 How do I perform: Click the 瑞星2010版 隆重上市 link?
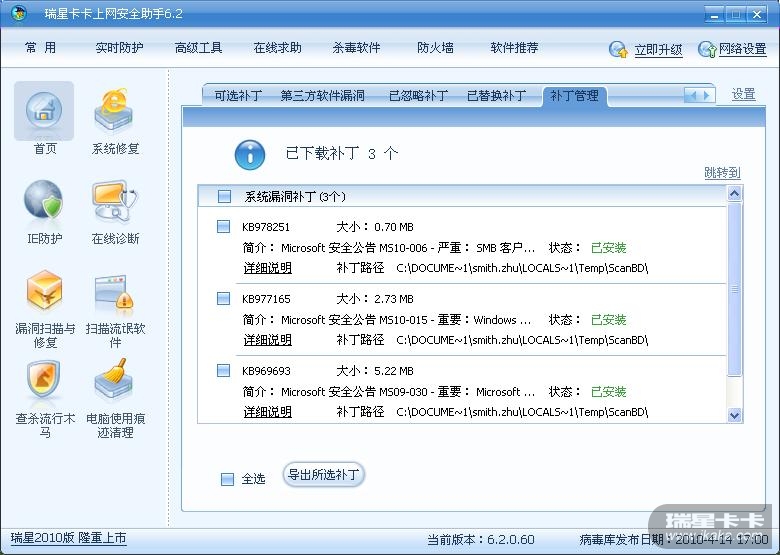(x=69, y=538)
